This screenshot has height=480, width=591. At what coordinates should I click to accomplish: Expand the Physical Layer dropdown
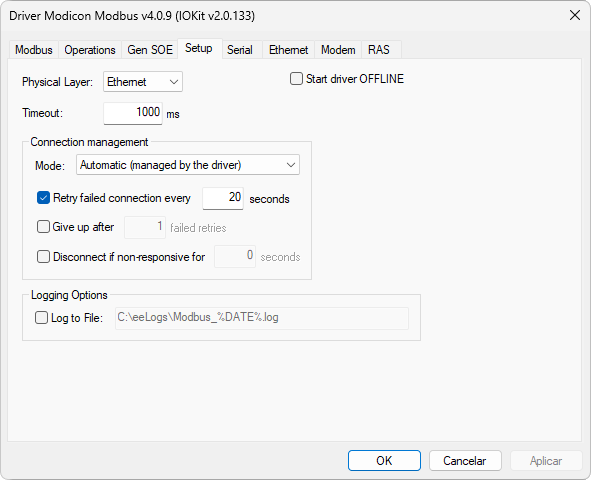(143, 82)
